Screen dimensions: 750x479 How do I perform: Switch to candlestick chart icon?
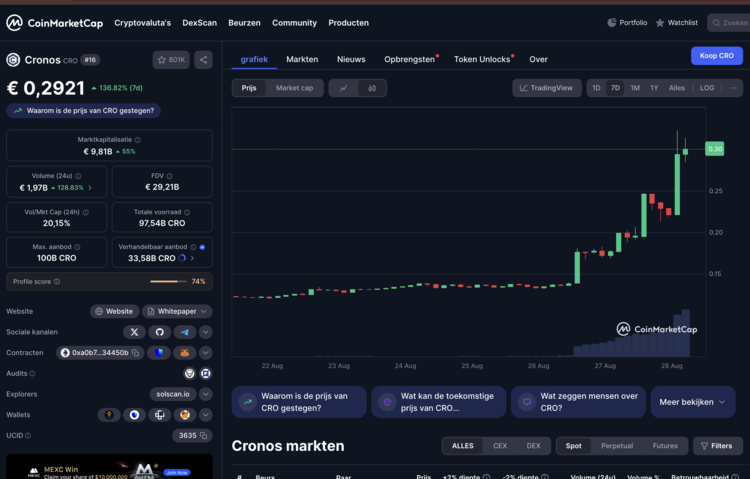coord(372,88)
